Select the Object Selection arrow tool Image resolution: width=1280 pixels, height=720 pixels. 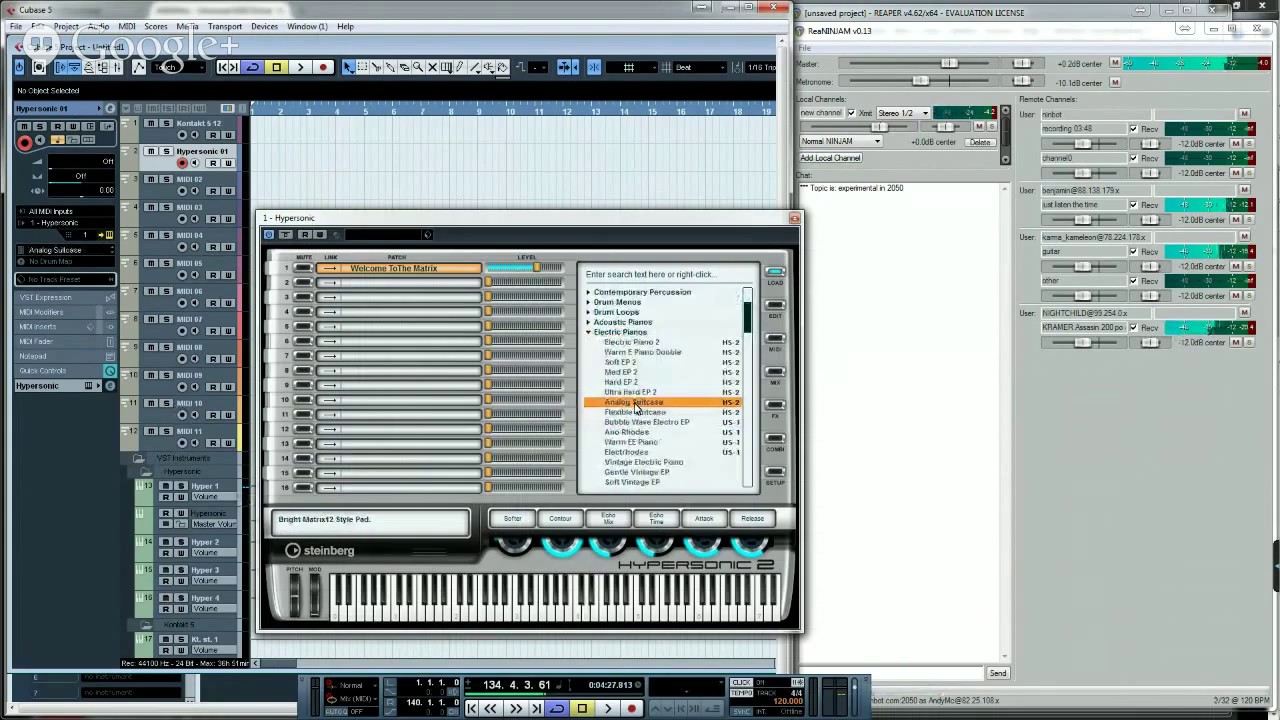tap(348, 67)
